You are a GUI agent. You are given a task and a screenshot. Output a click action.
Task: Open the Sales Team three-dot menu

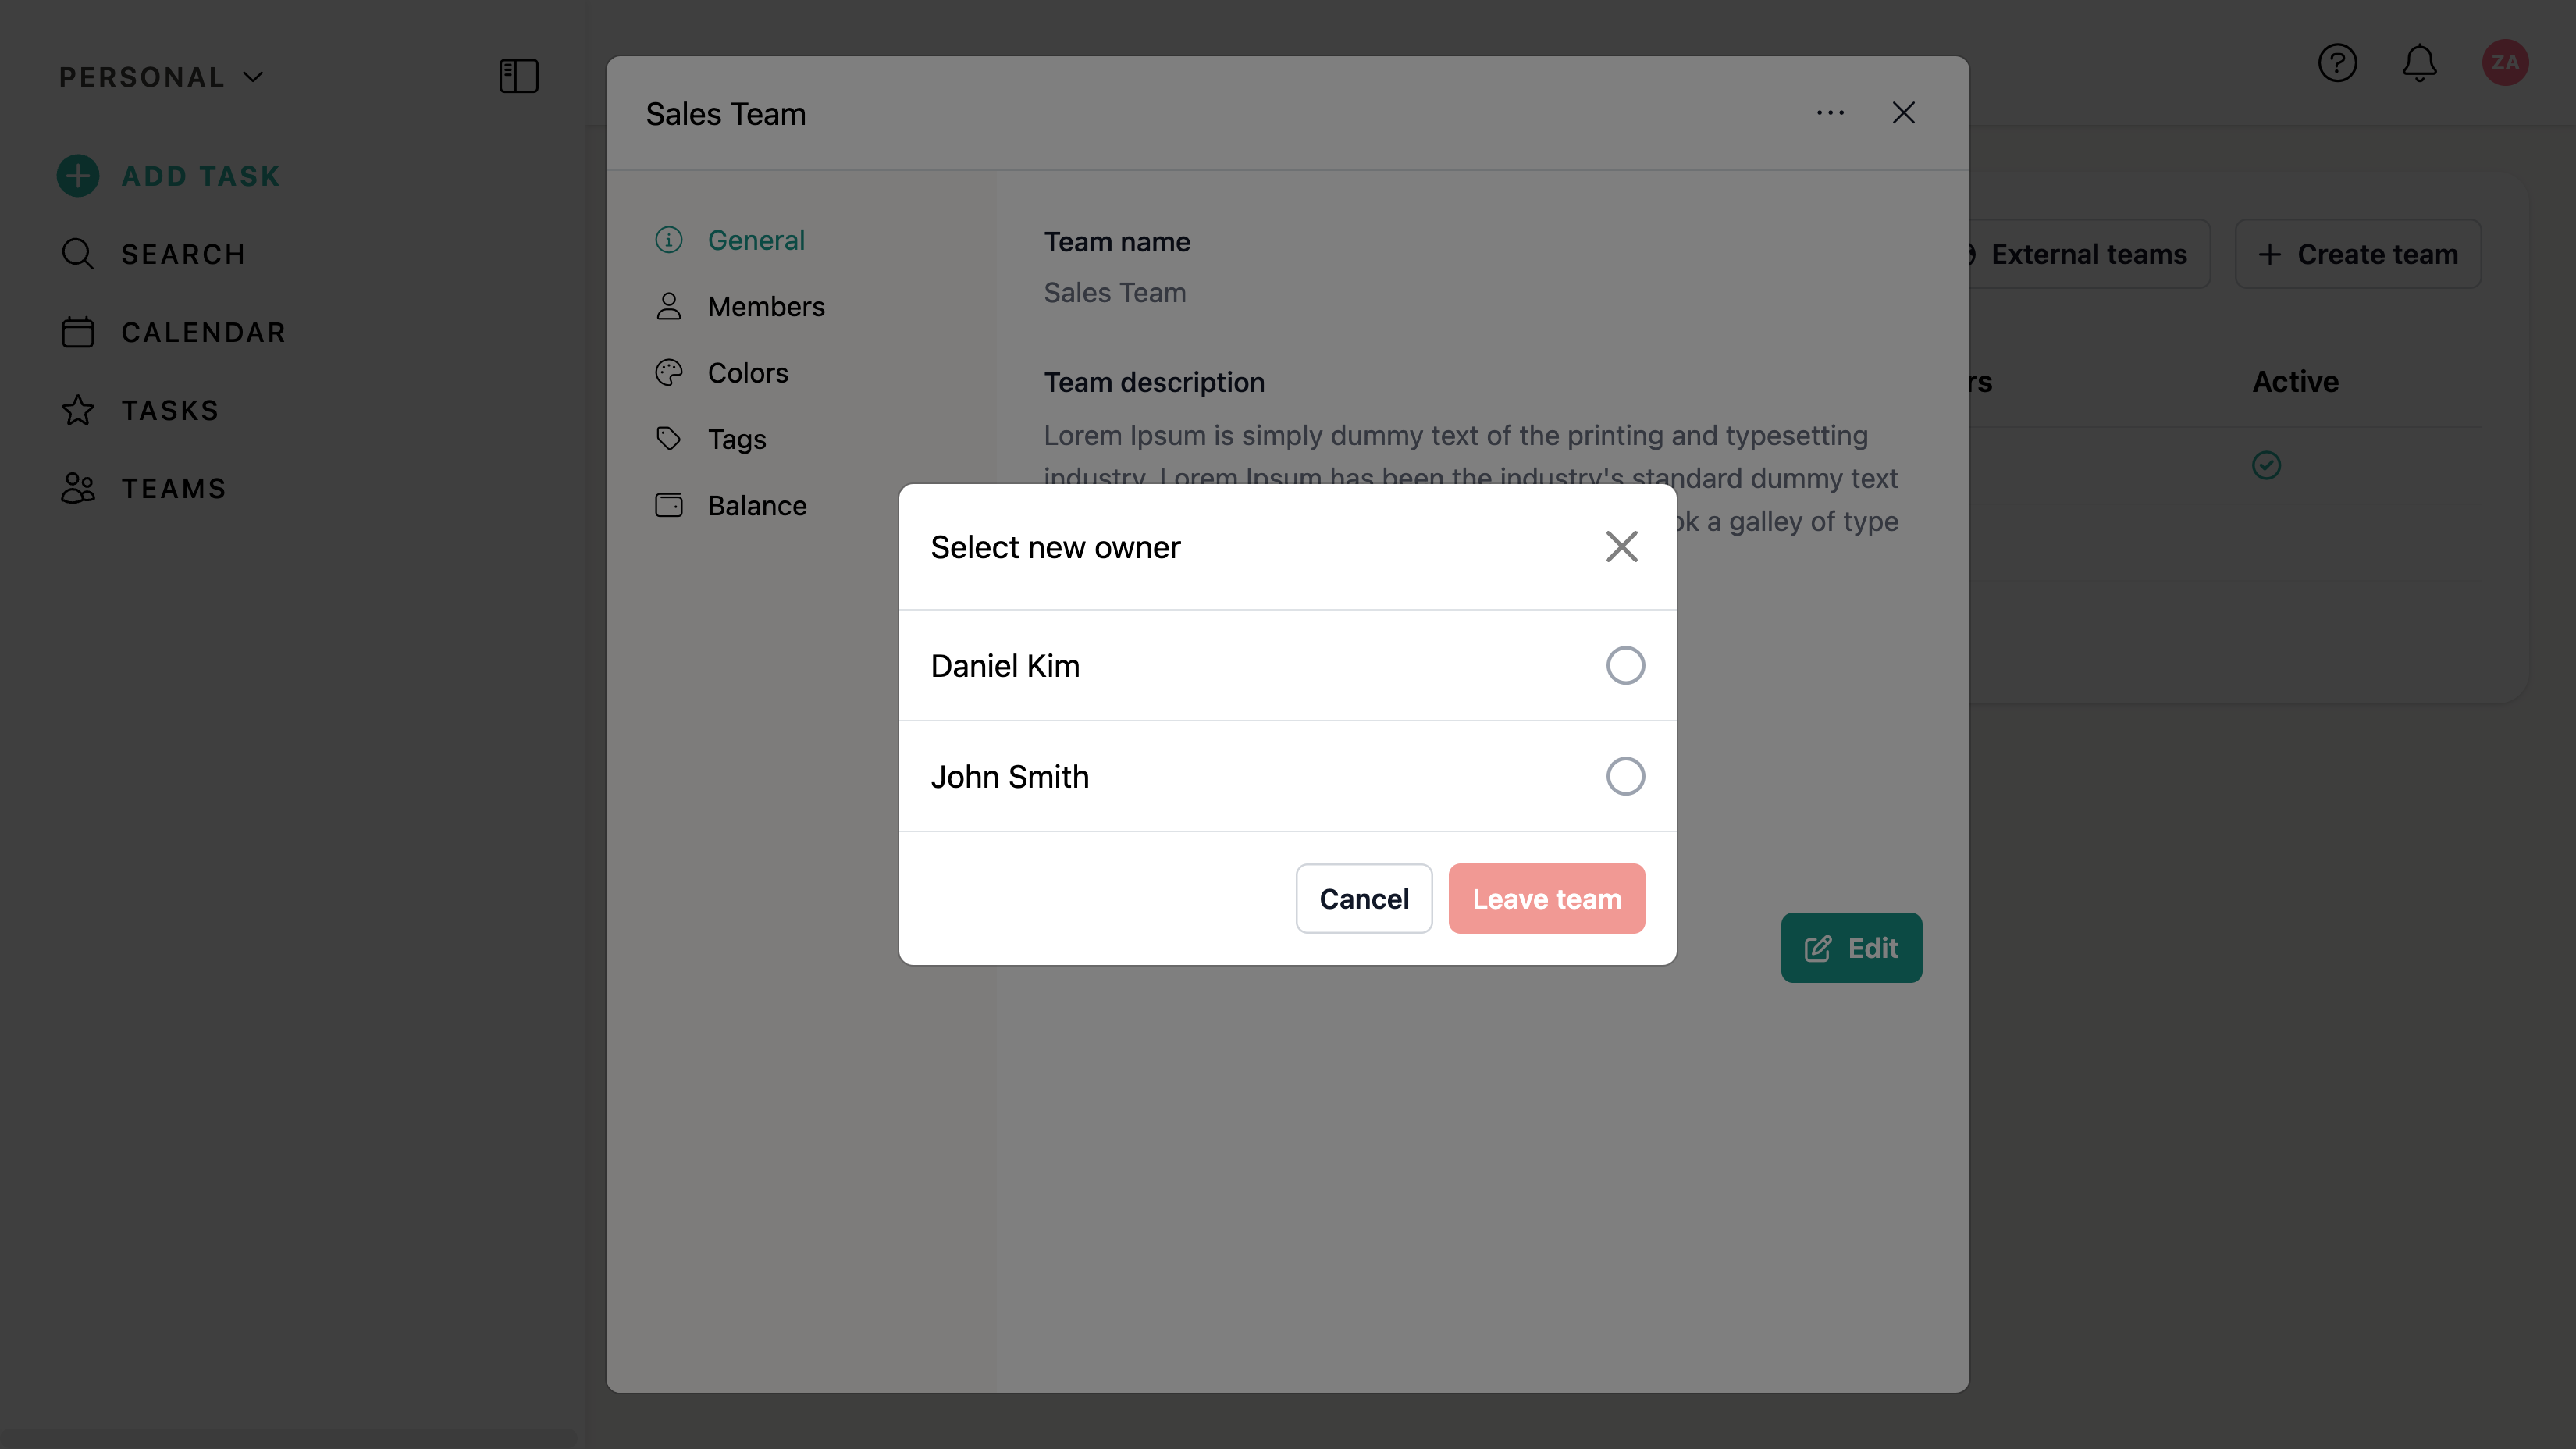coord(1830,113)
